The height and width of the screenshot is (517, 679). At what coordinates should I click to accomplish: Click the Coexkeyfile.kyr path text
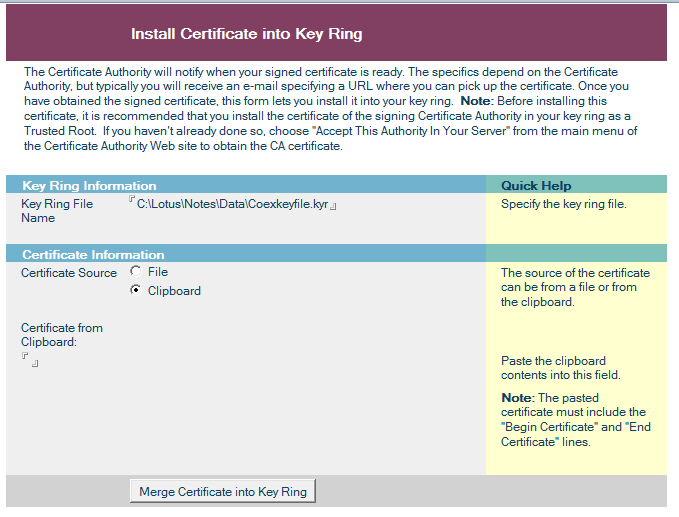point(233,204)
